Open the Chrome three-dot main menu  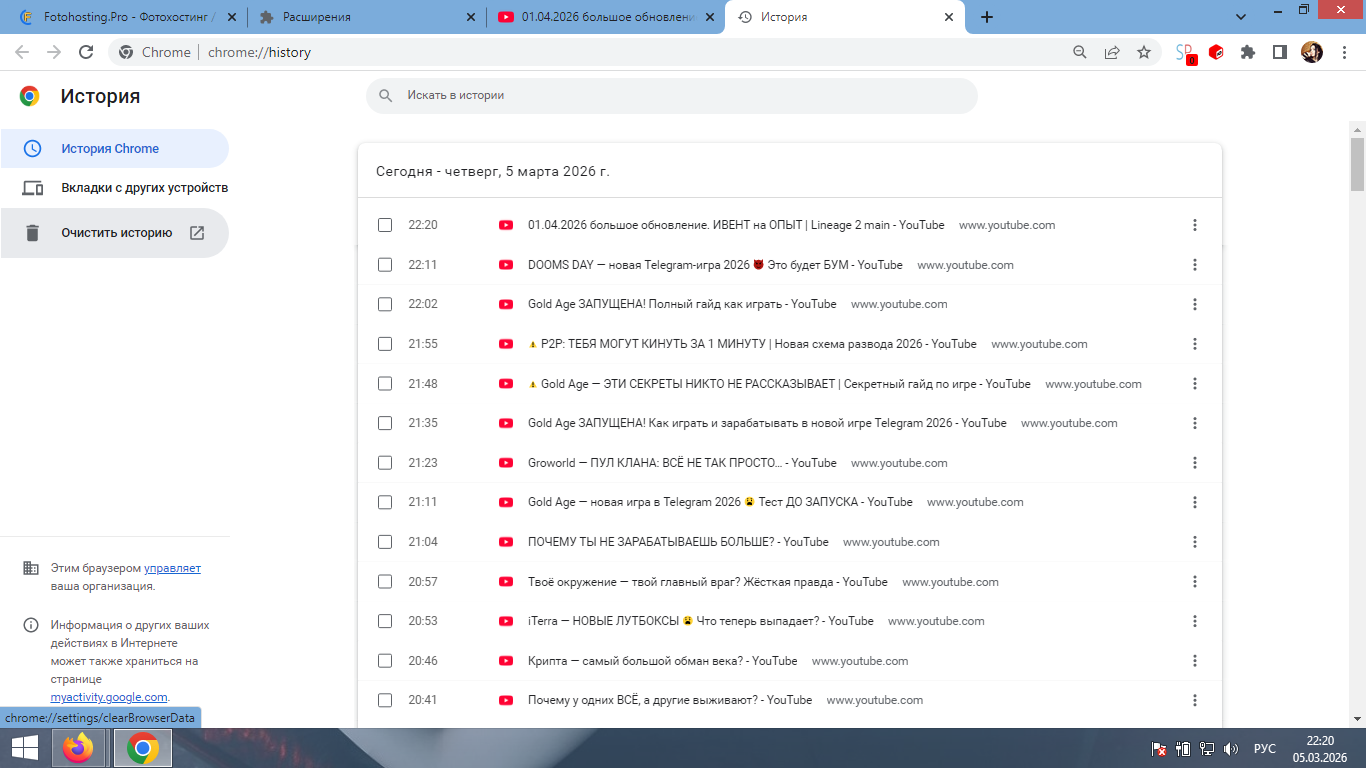(1343, 52)
